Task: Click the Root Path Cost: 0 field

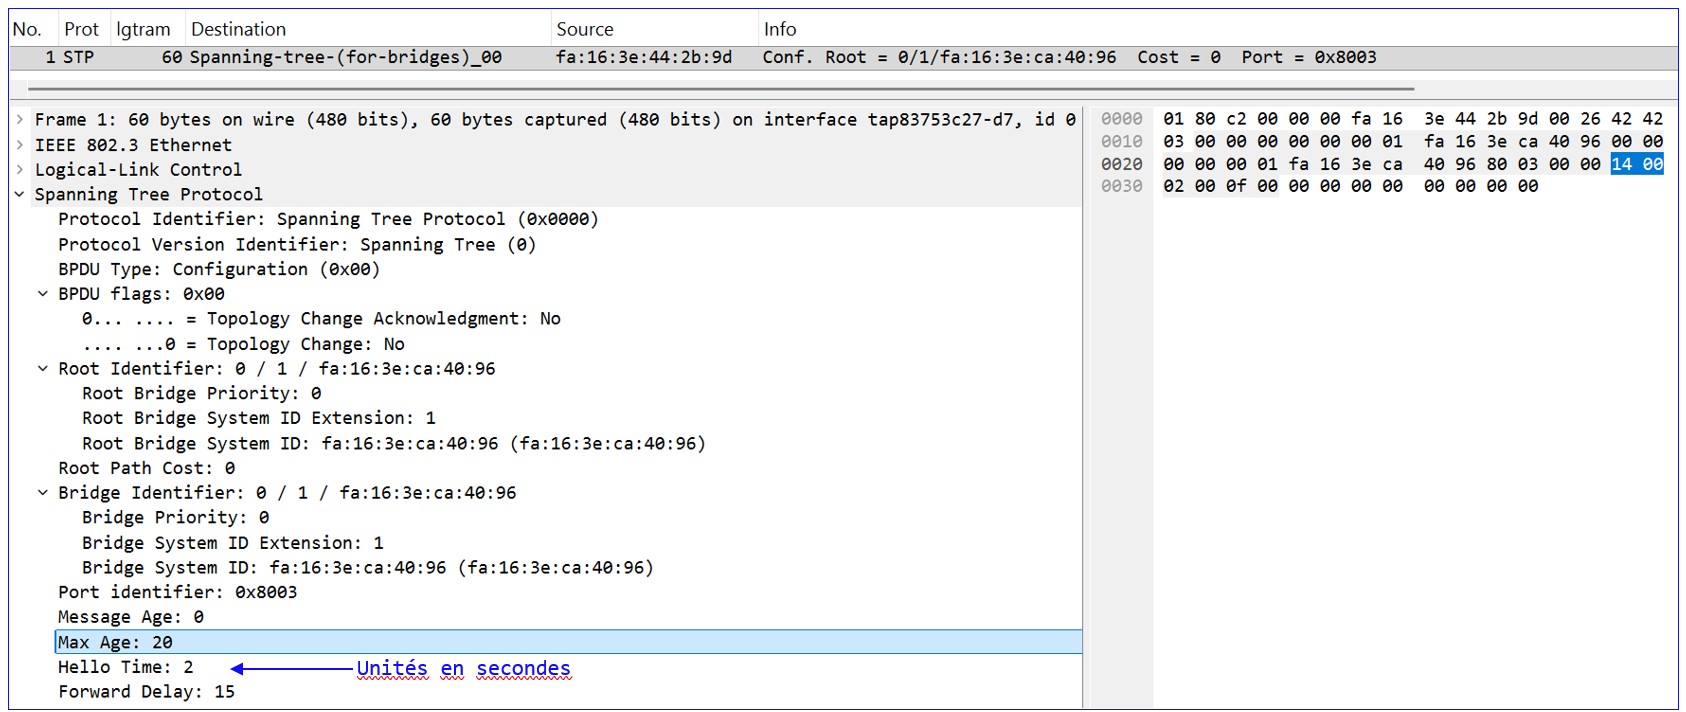Action: [x=146, y=468]
